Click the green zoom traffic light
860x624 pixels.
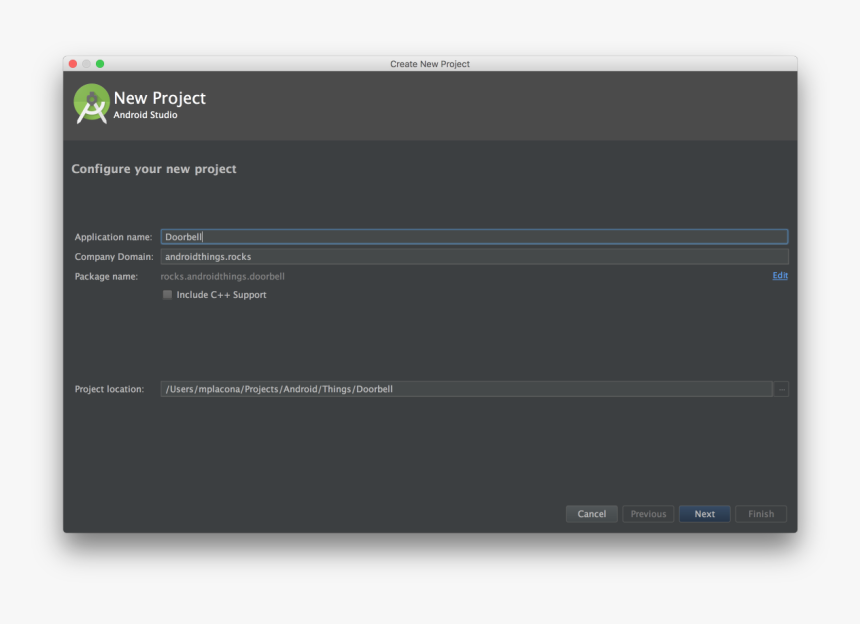pyautogui.click(x=99, y=62)
